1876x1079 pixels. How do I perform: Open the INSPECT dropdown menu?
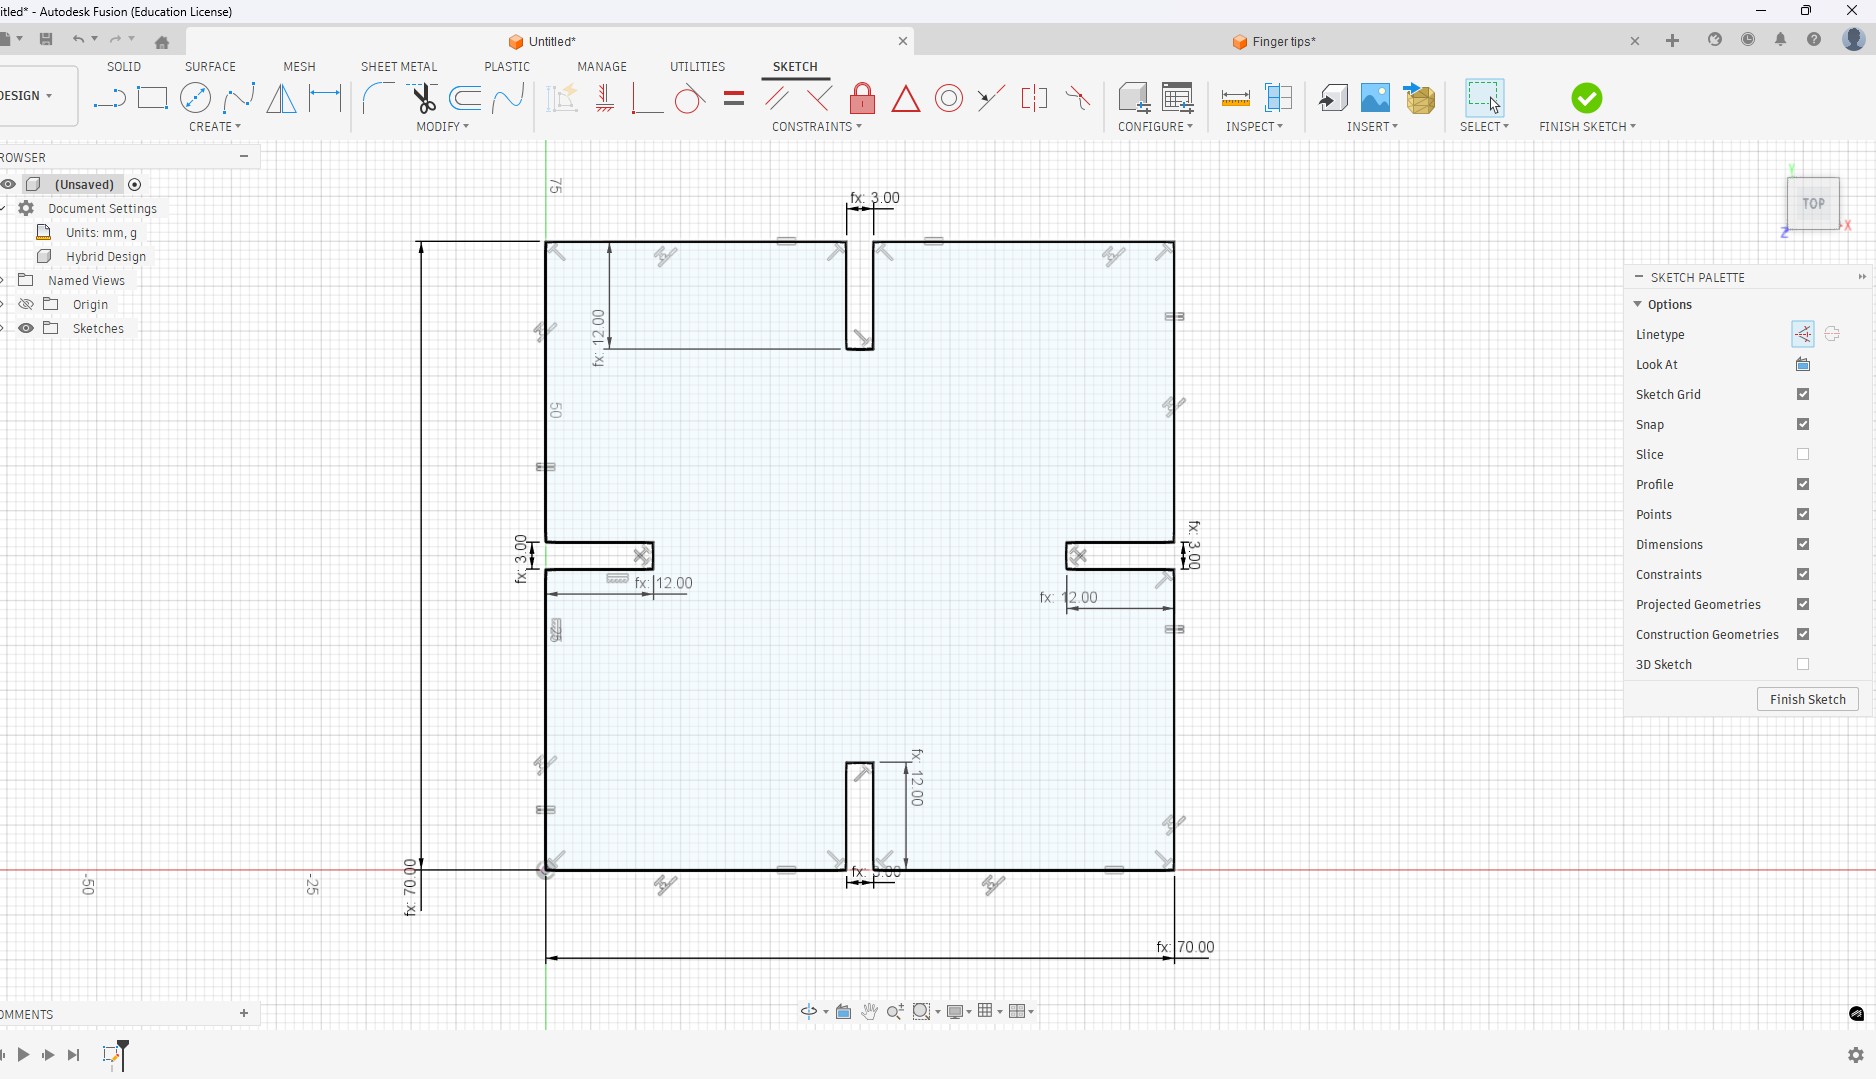[1255, 127]
